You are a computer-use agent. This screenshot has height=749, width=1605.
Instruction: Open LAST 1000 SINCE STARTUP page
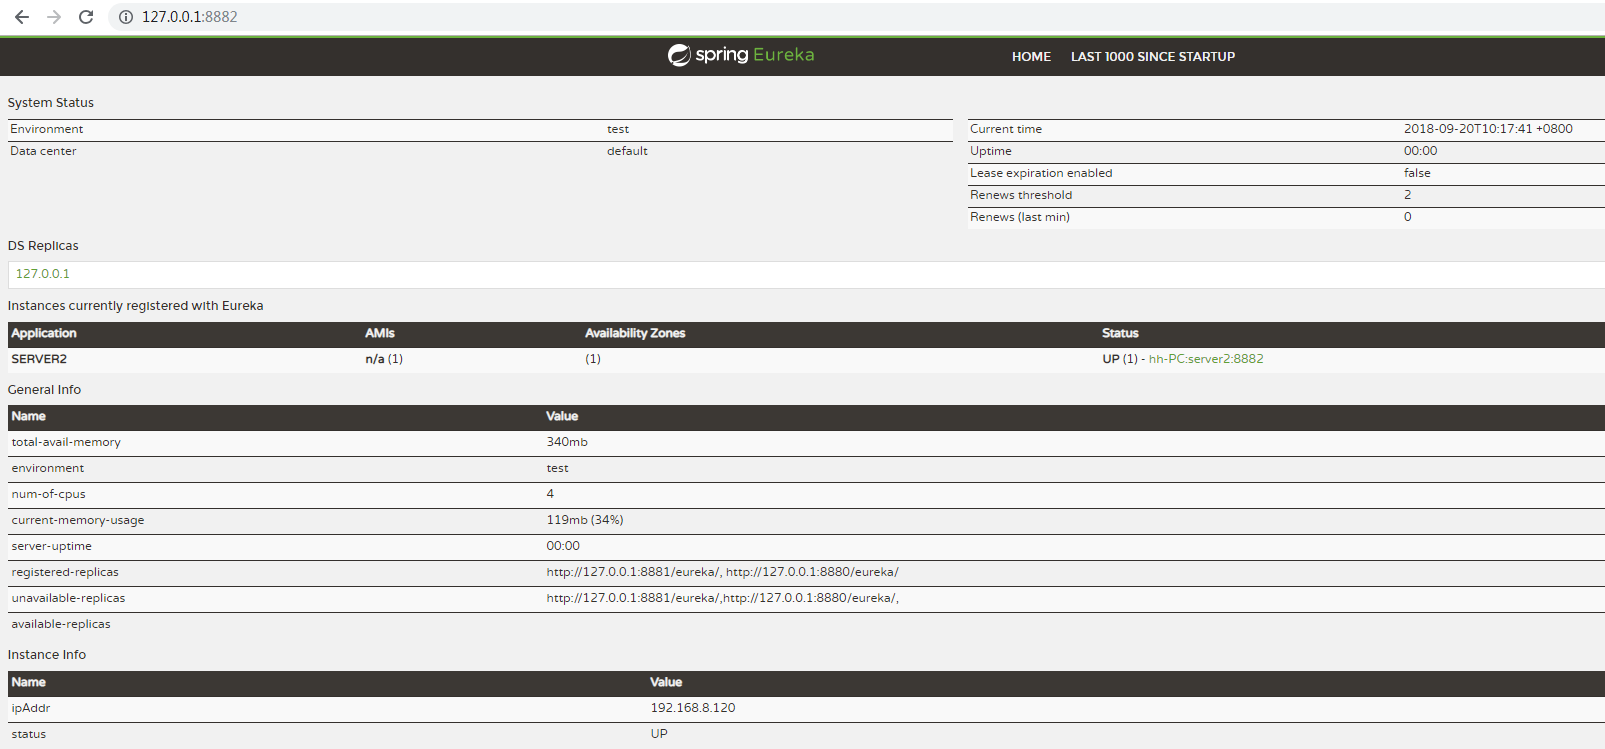pyautogui.click(x=1153, y=57)
